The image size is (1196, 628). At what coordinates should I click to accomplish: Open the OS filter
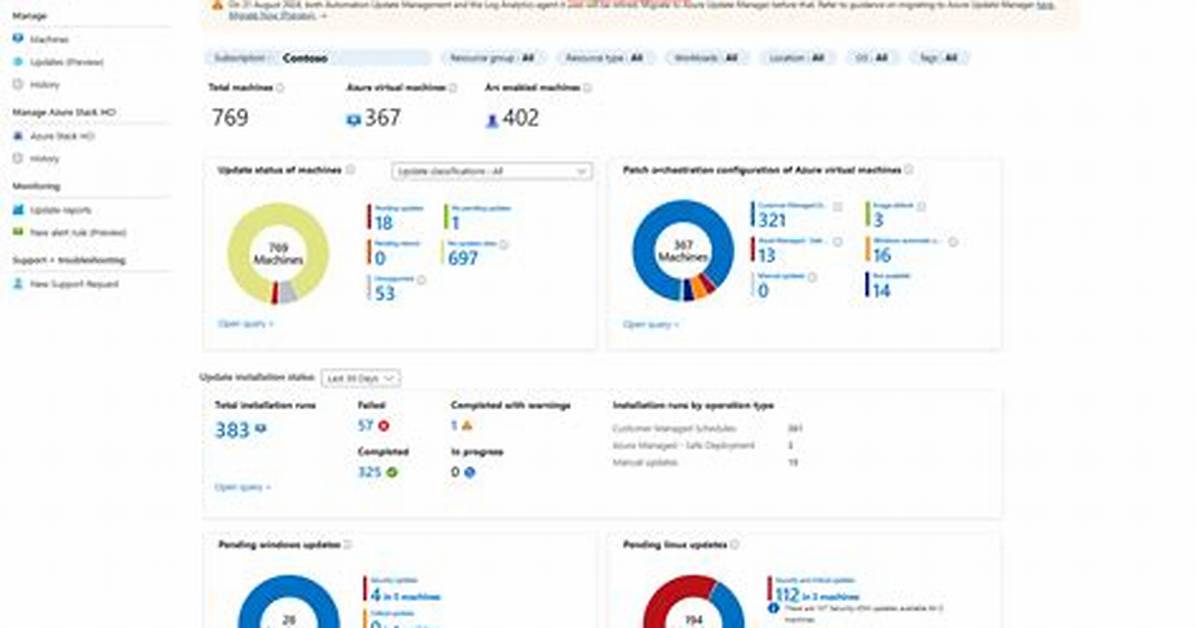pyautogui.click(x=872, y=58)
